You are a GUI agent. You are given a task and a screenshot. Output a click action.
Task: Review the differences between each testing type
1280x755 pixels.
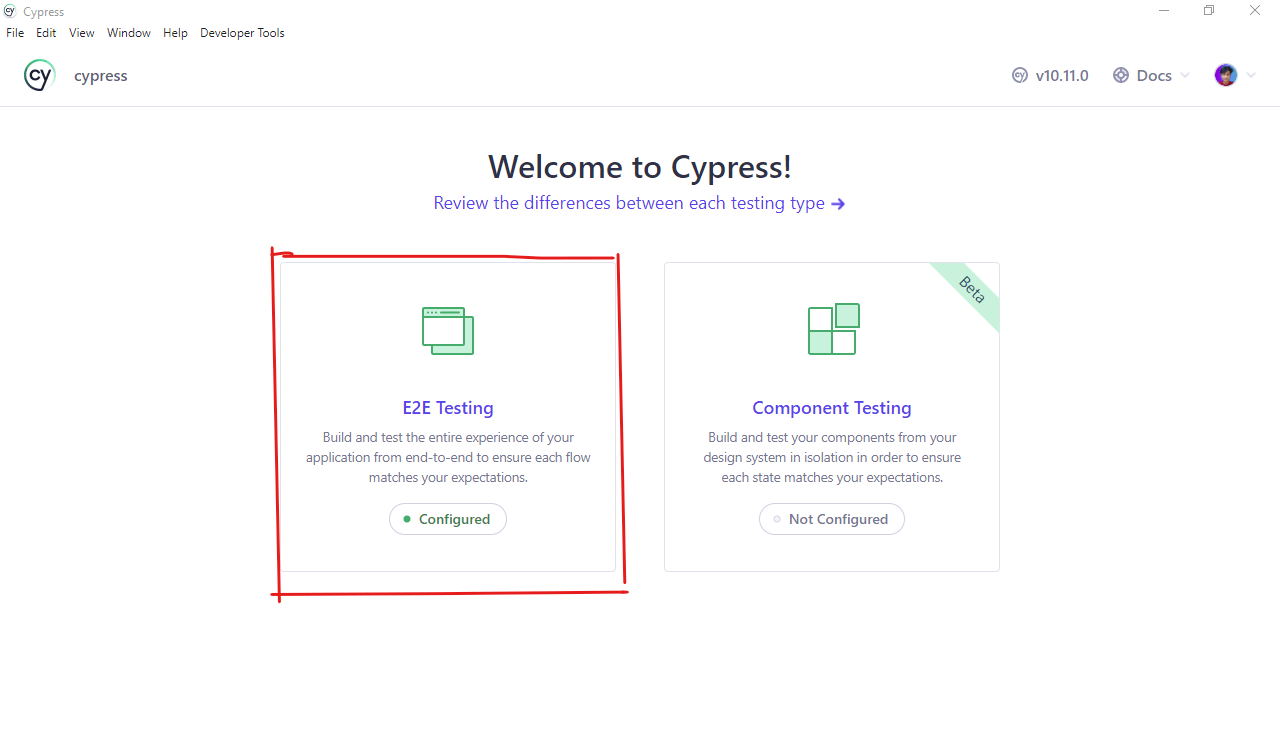[639, 203]
